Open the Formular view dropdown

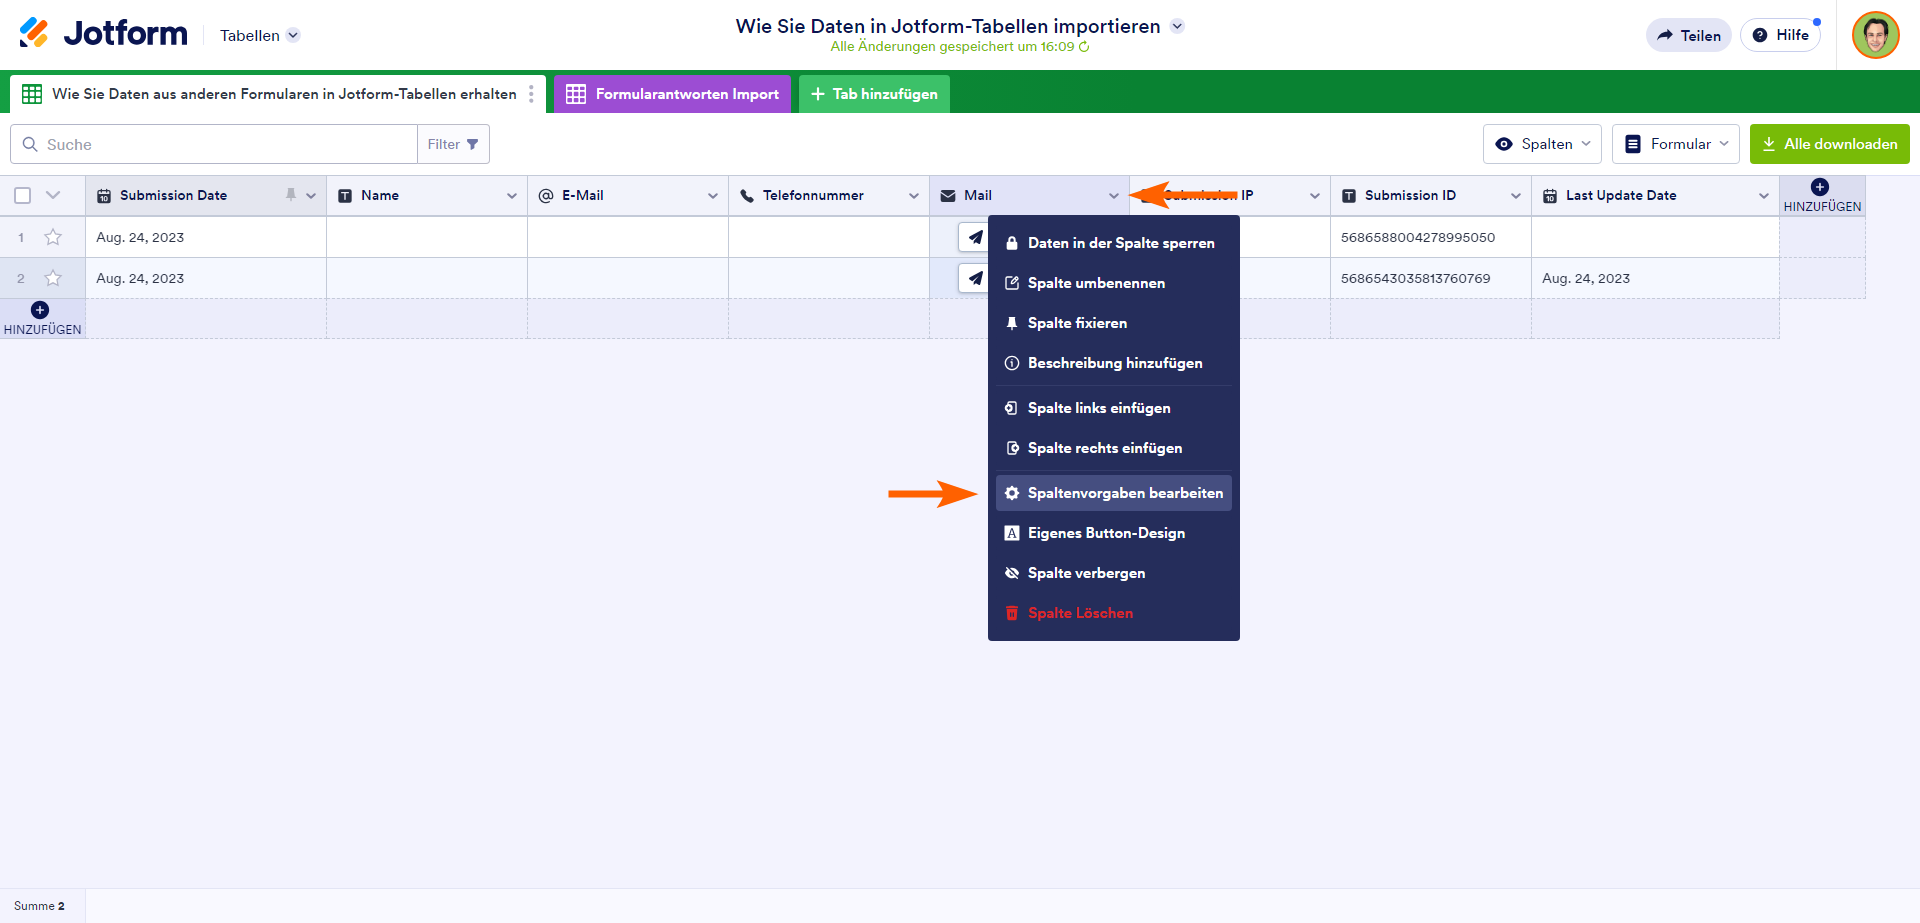1676,144
